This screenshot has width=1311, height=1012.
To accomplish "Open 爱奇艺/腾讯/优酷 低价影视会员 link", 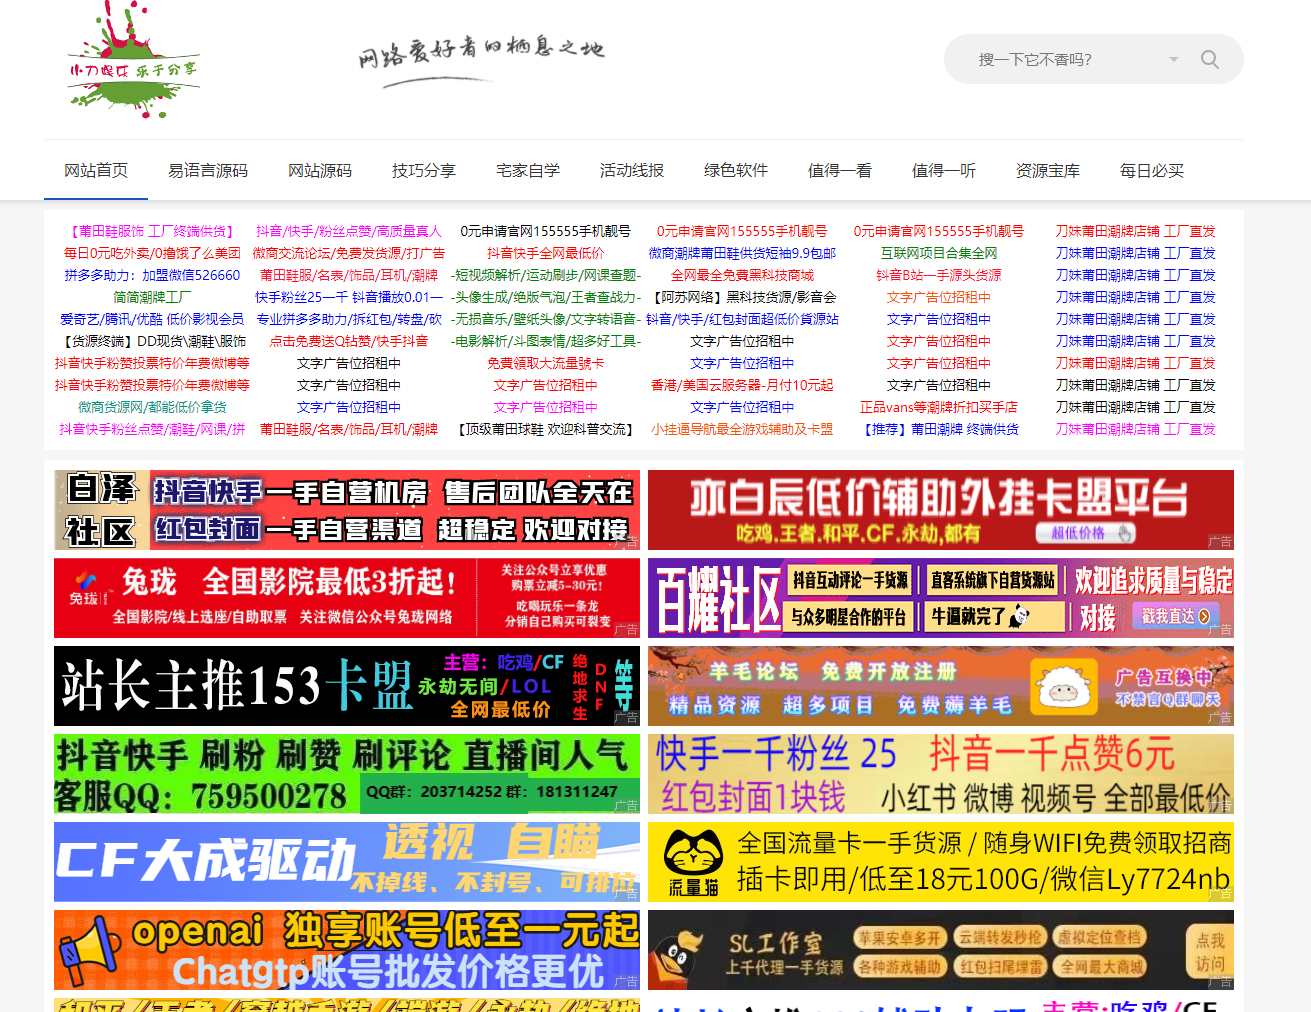I will [152, 319].
